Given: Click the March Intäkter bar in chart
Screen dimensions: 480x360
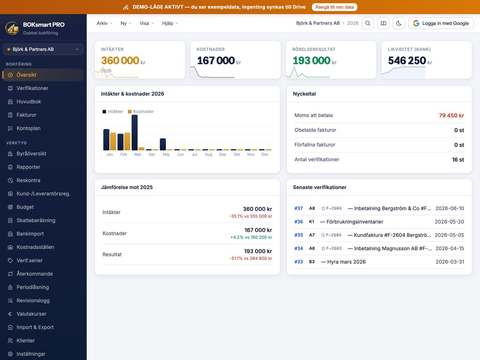Looking at the screenshot, I should tap(135, 132).
